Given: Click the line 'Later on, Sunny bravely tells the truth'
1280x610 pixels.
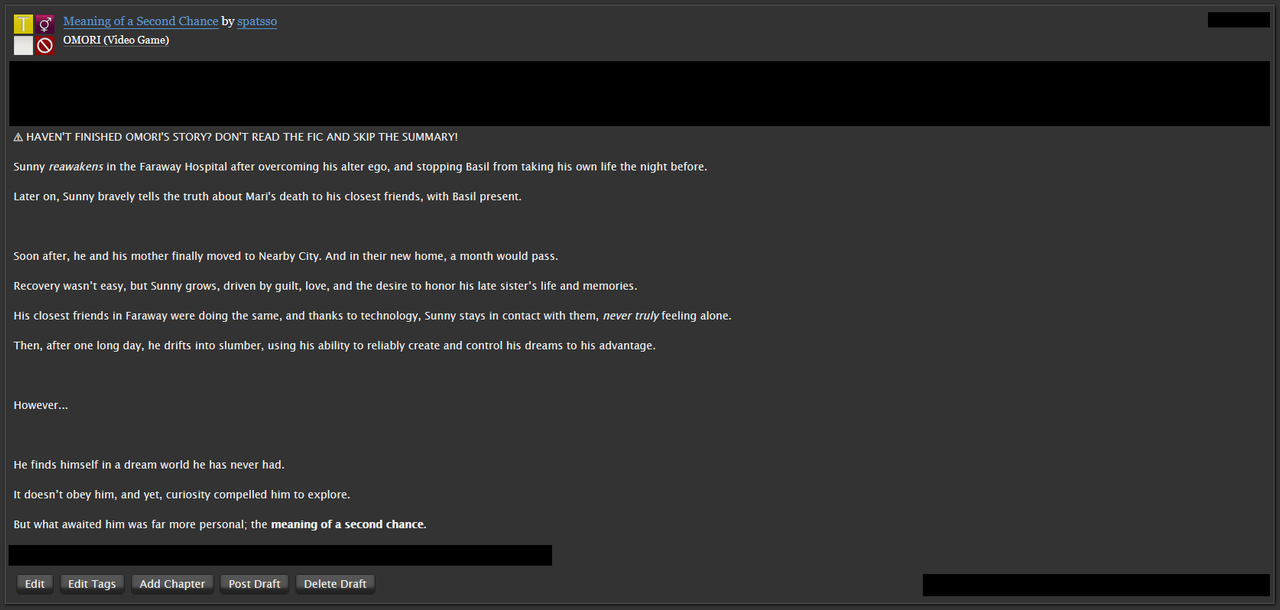Looking at the screenshot, I should 268,197.
